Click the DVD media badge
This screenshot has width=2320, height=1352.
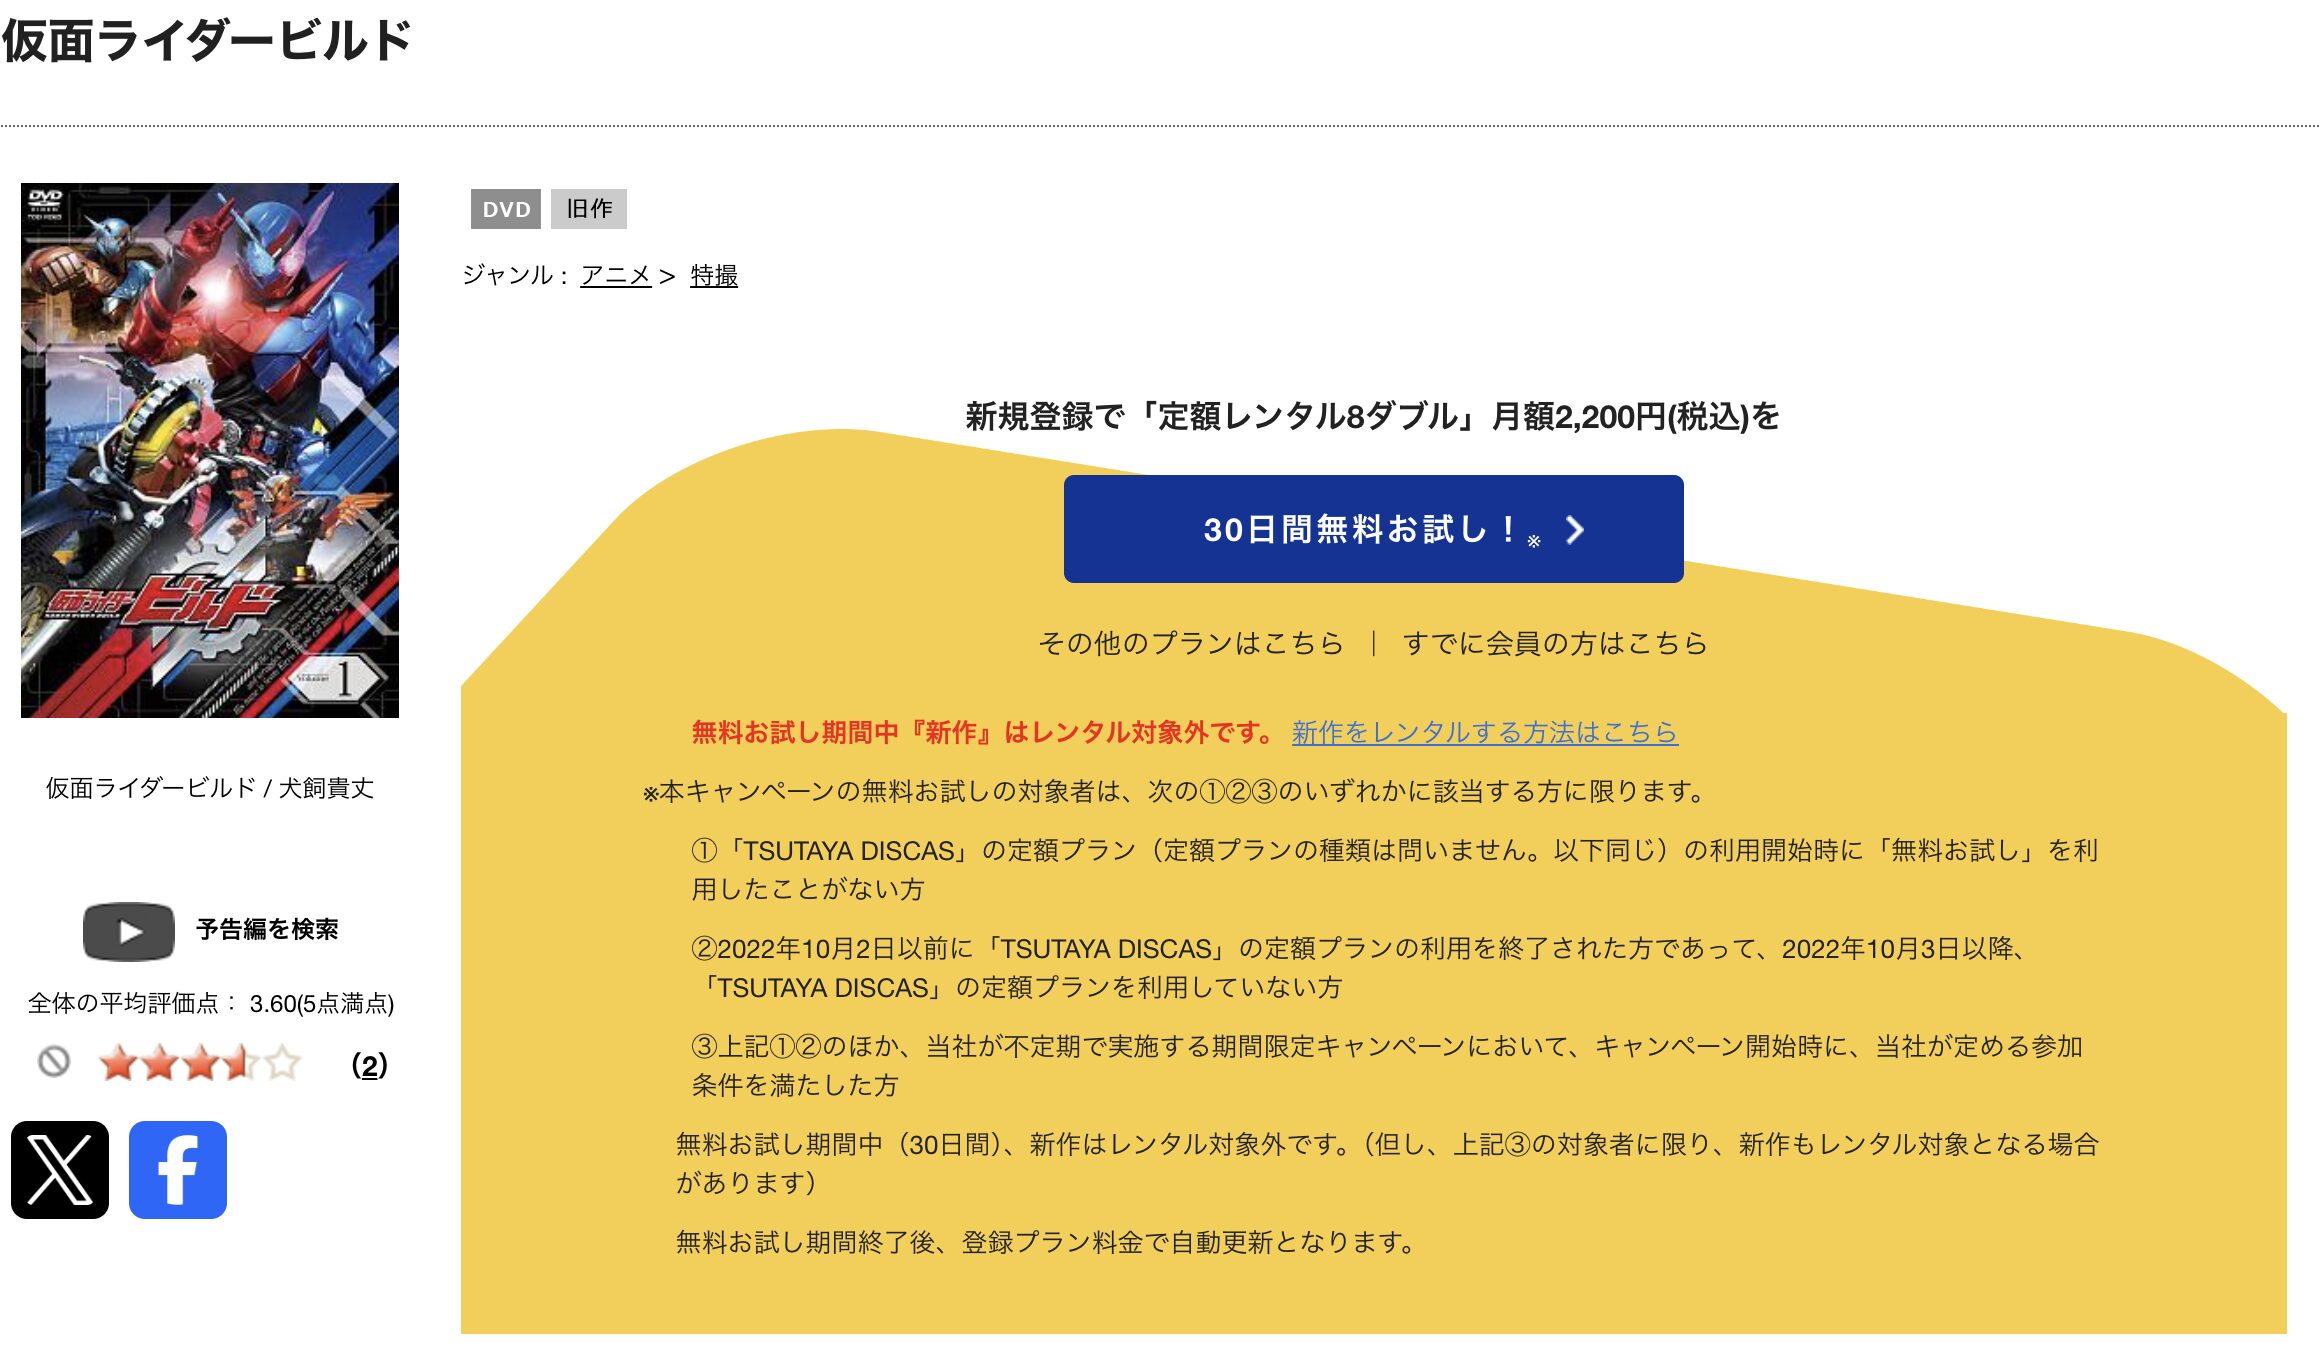(x=506, y=209)
